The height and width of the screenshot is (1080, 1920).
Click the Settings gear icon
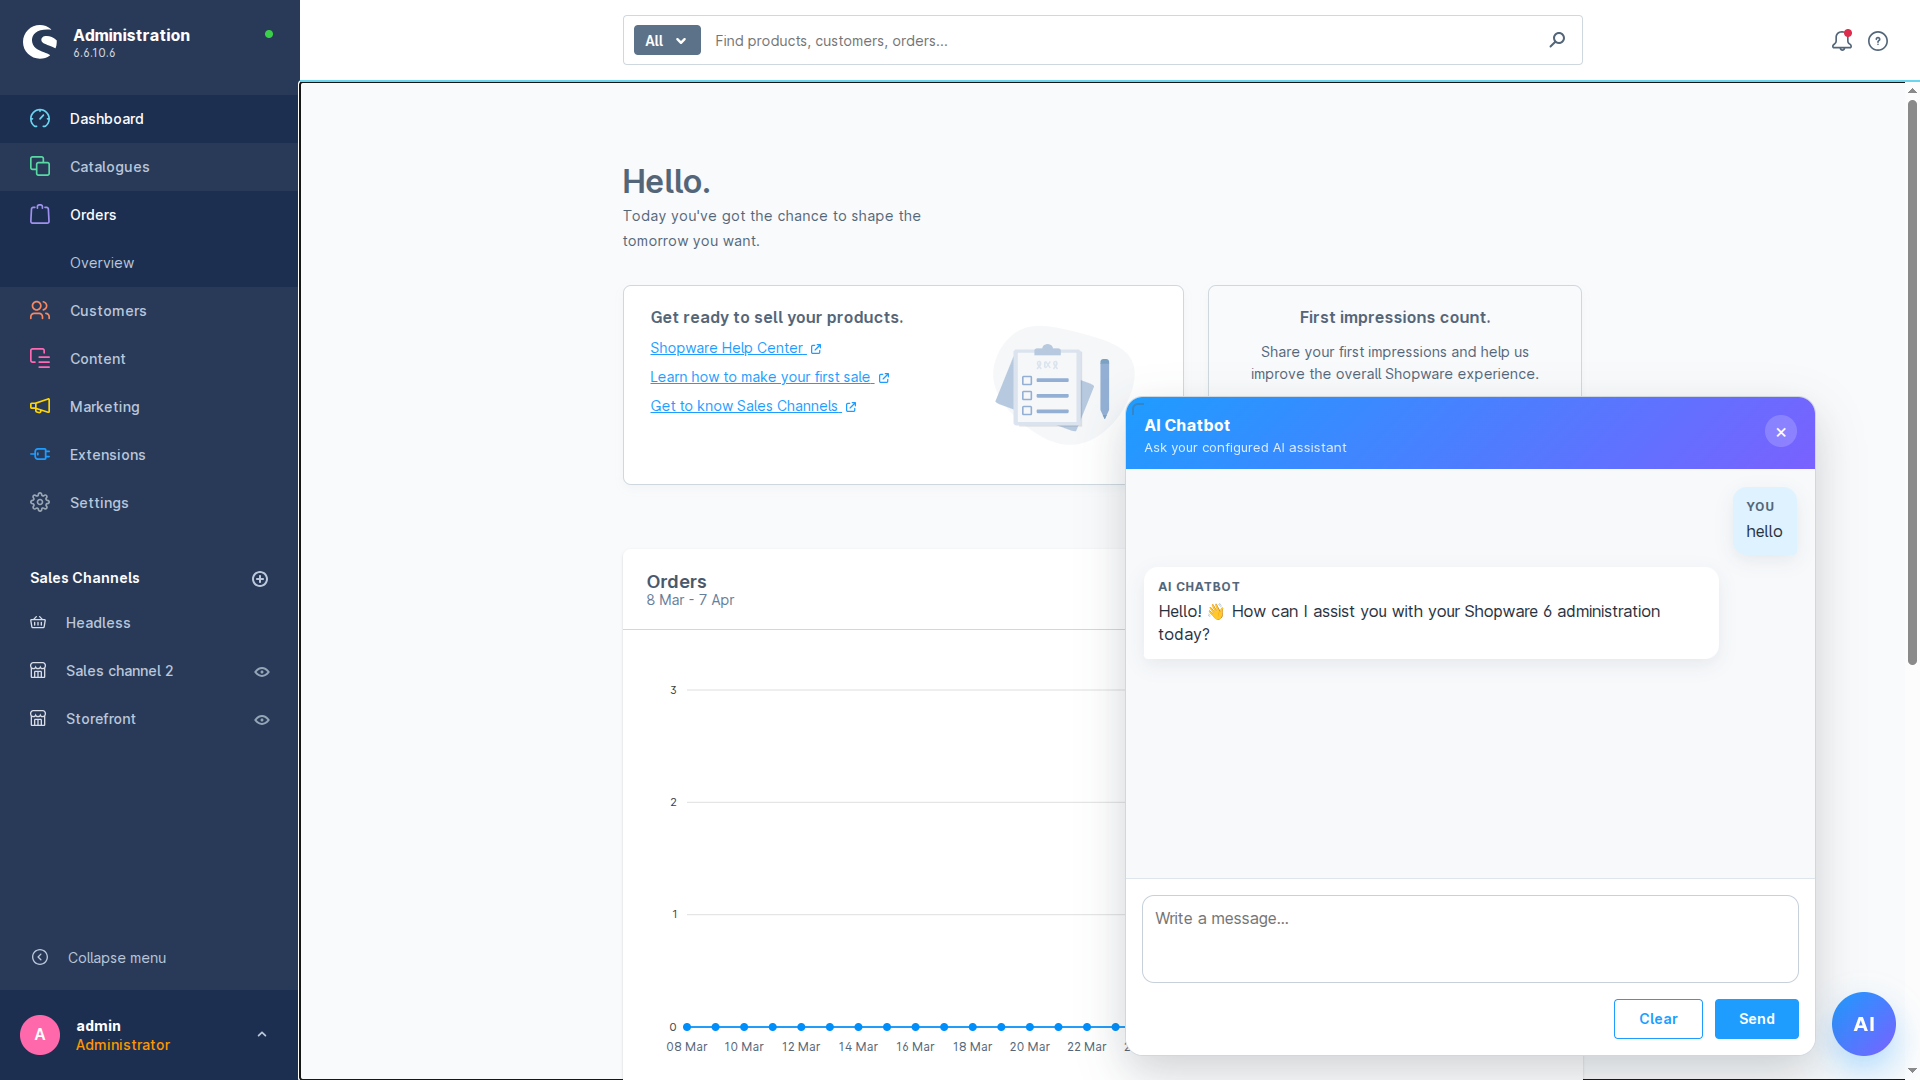pyautogui.click(x=40, y=503)
